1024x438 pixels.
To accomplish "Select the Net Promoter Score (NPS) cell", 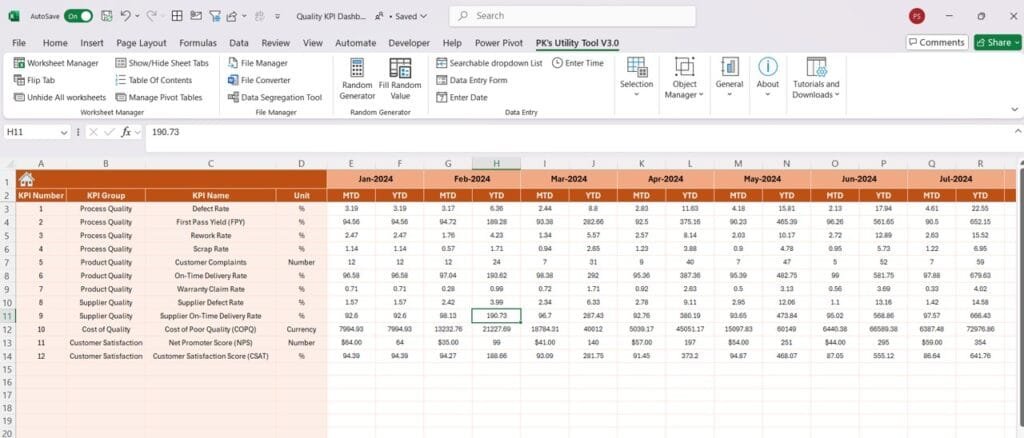I will click(210, 343).
